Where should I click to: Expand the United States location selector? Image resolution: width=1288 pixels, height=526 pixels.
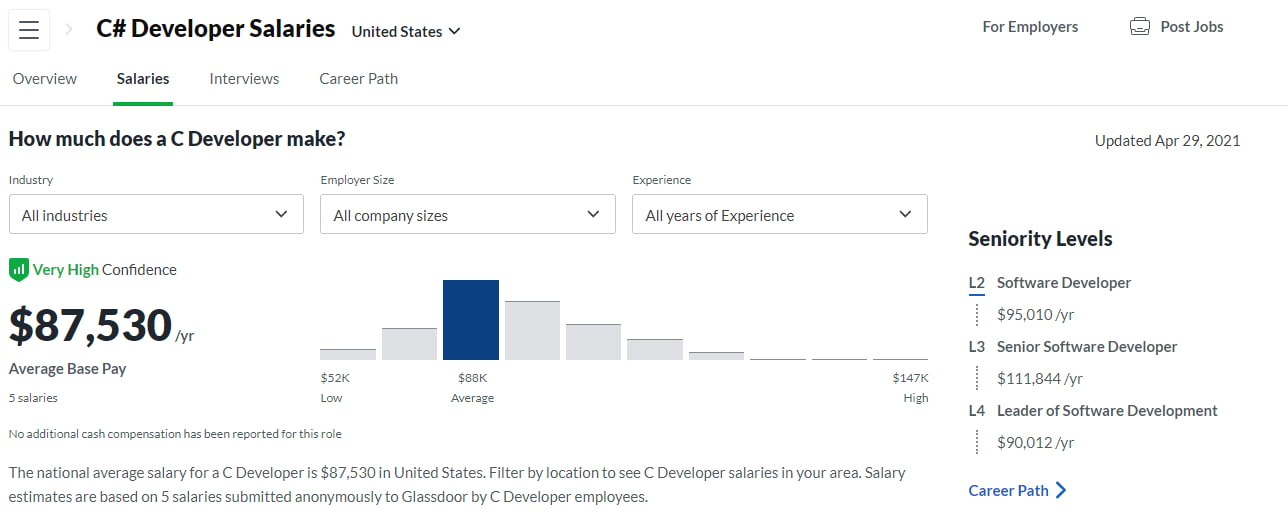point(406,31)
